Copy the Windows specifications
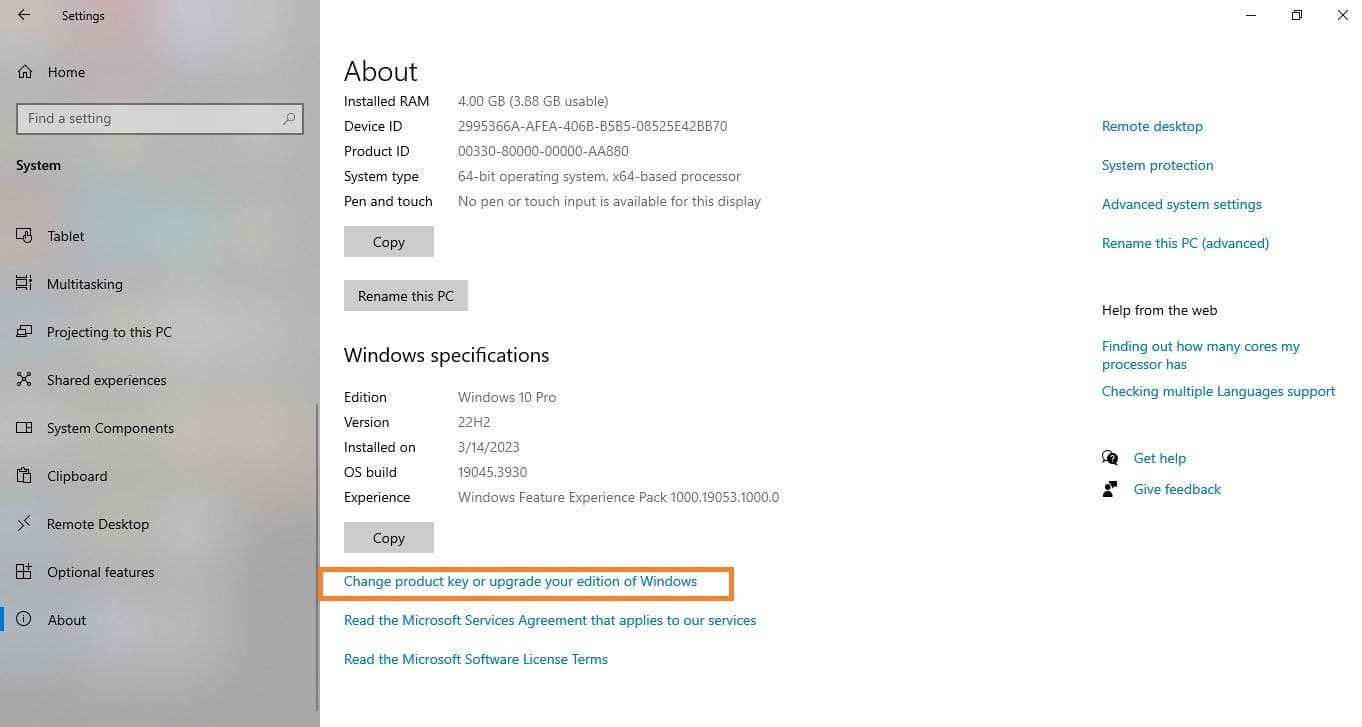The height and width of the screenshot is (727, 1362). [388, 538]
